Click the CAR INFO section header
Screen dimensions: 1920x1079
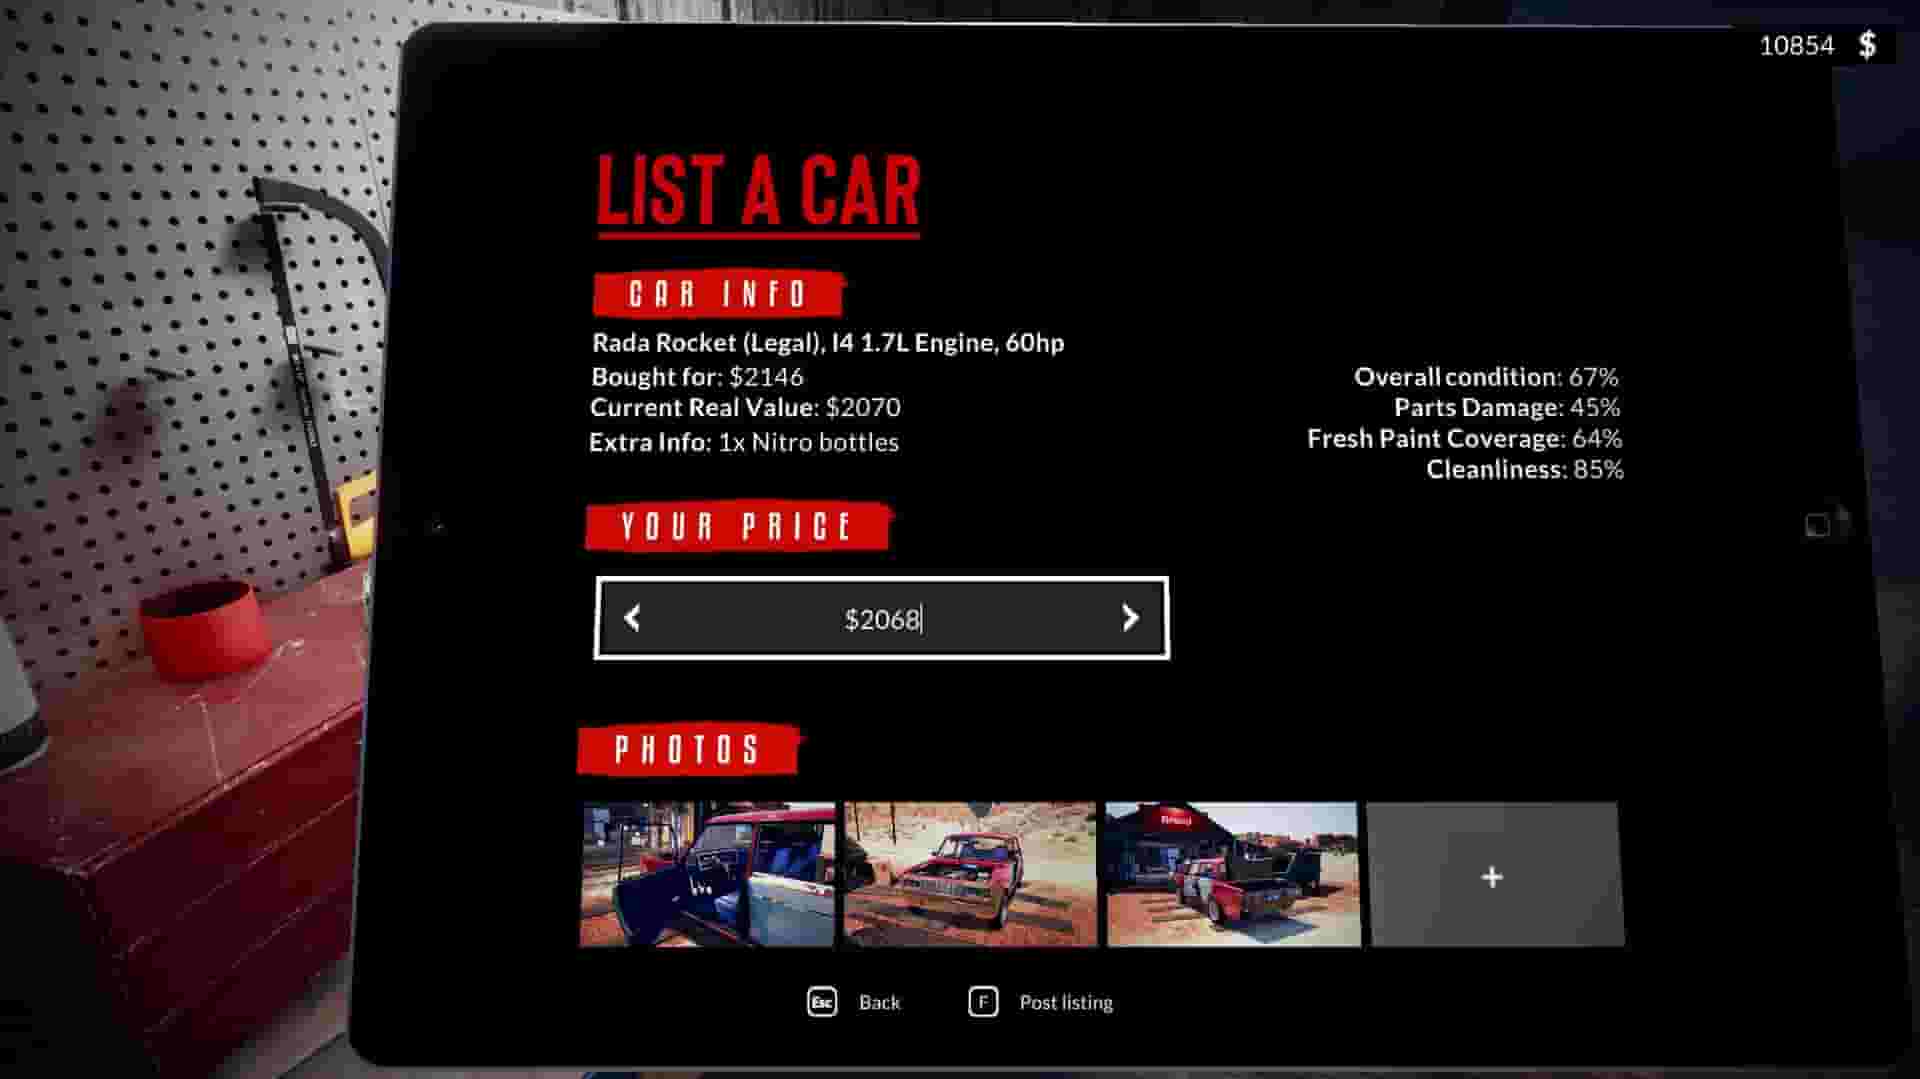(x=718, y=293)
